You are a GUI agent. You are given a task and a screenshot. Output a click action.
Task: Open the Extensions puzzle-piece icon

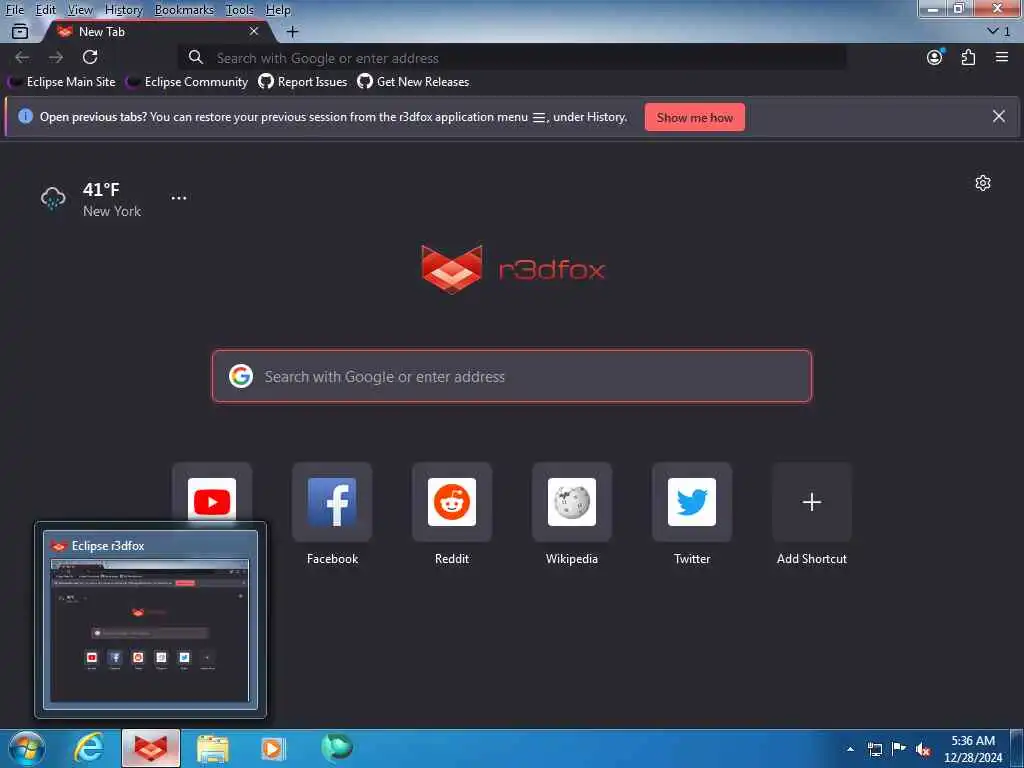968,57
